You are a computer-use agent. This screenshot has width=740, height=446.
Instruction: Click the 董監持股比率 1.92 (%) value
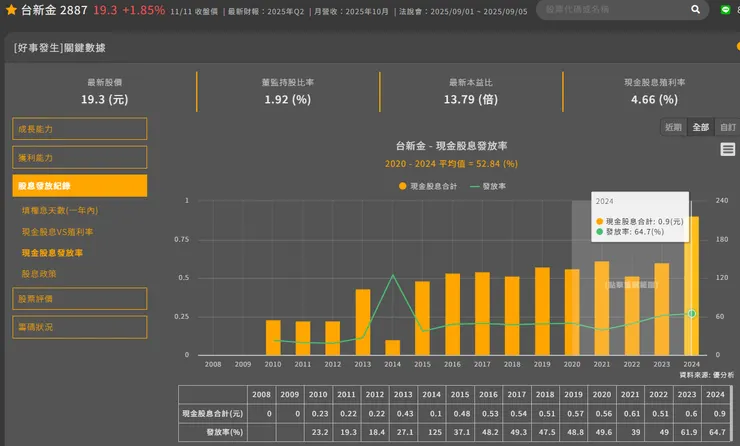click(287, 100)
